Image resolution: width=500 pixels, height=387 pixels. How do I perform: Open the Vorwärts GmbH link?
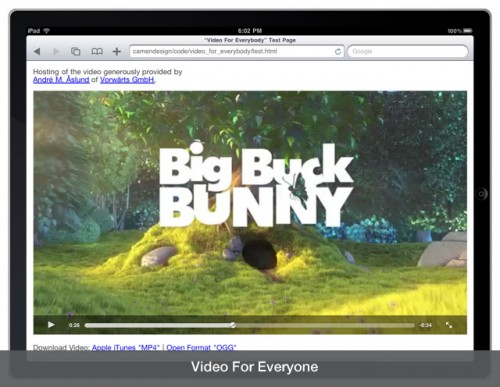pyautogui.click(x=127, y=80)
